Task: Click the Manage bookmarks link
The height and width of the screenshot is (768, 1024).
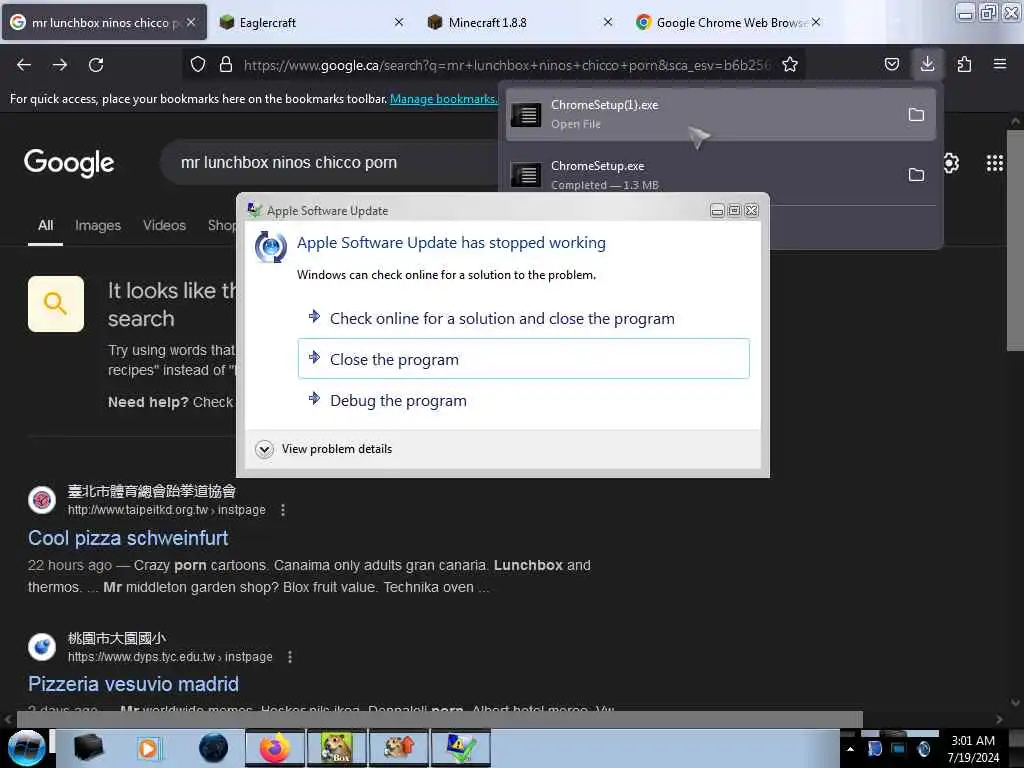Action: coord(443,99)
